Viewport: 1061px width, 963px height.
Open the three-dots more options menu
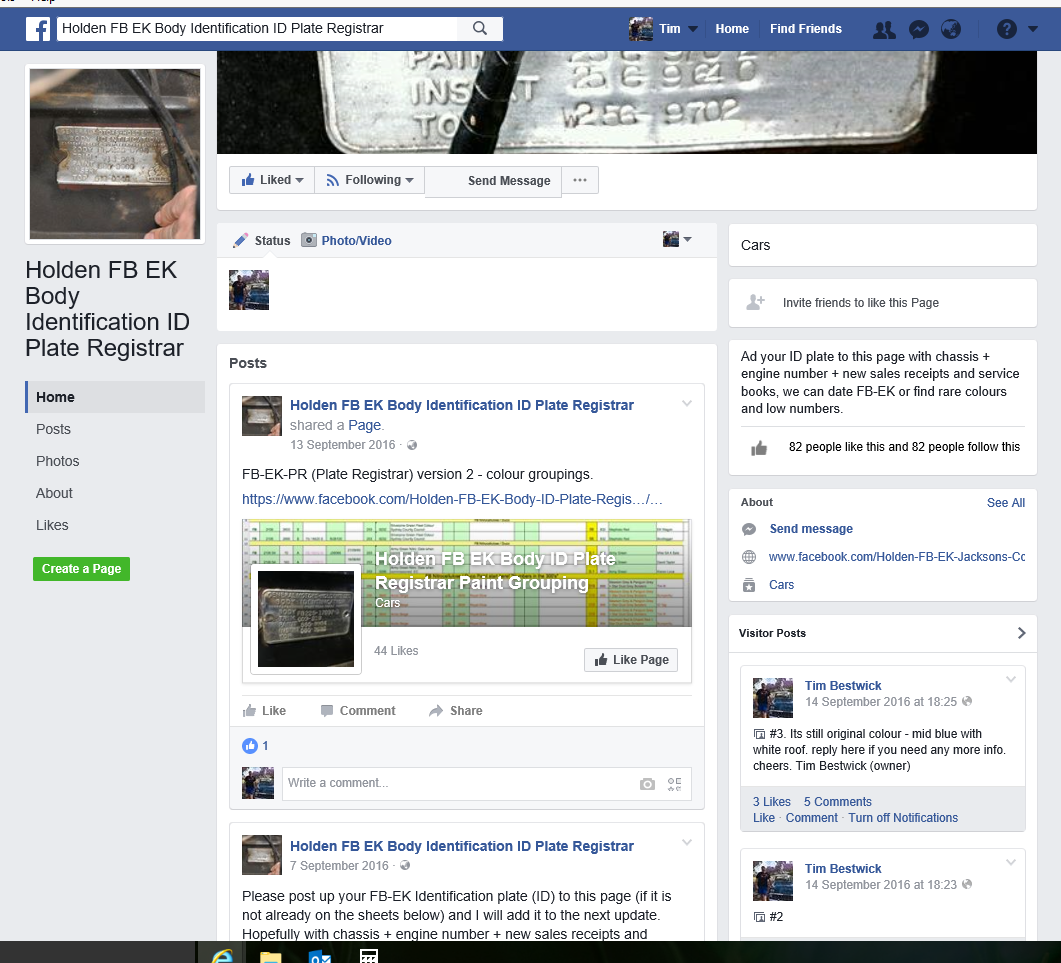[x=580, y=180]
